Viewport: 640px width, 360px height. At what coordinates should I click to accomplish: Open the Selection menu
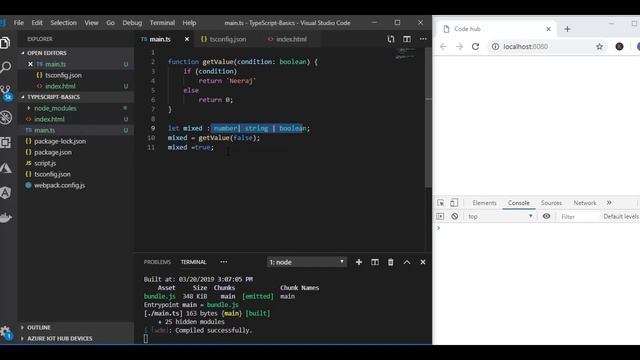point(63,23)
